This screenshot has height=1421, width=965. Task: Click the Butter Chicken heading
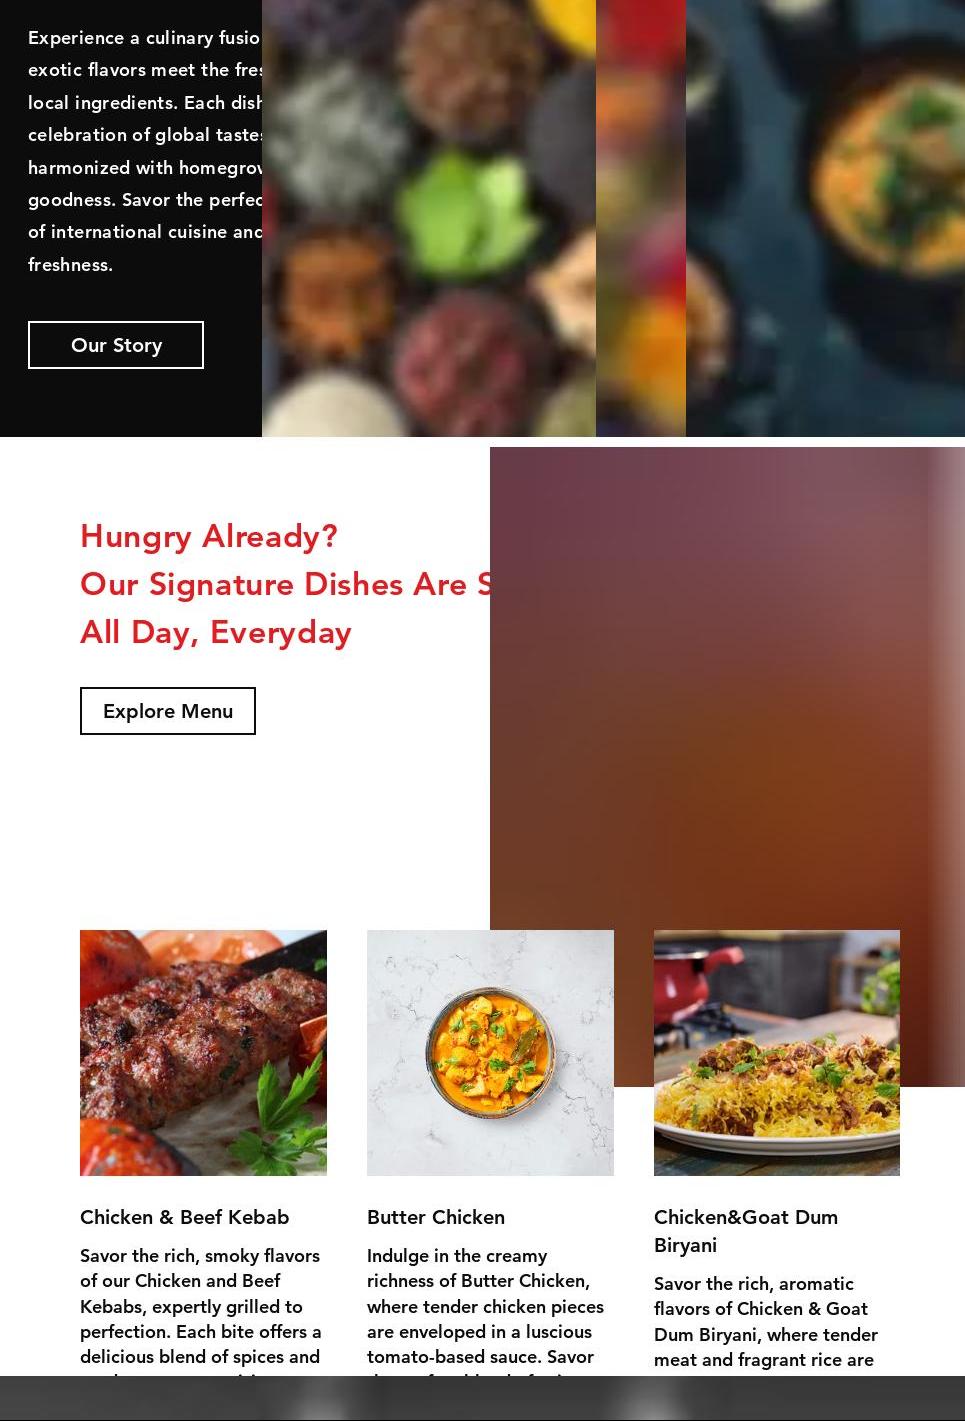click(436, 1217)
